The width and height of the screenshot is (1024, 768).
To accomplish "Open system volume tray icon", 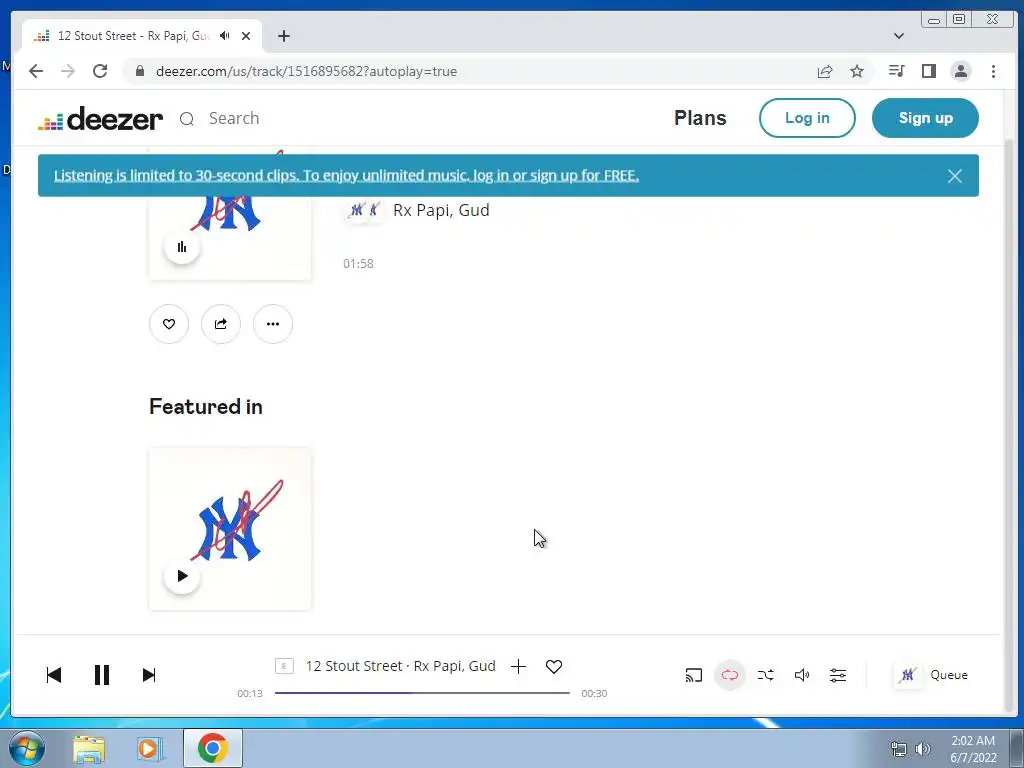I will 923,749.
